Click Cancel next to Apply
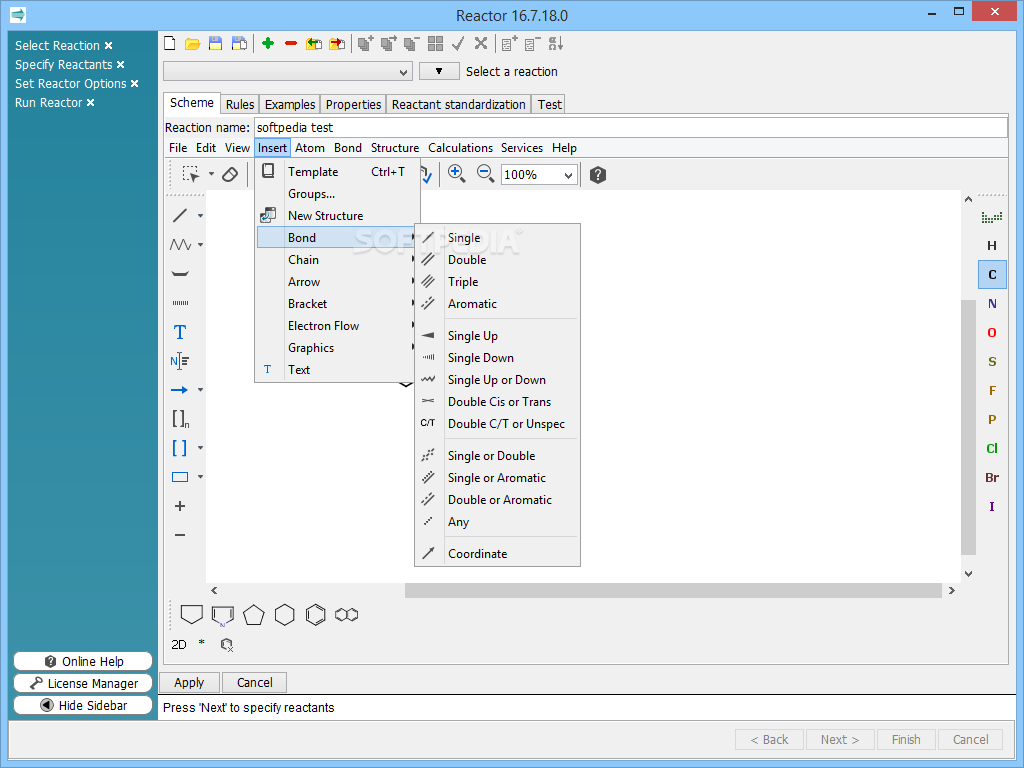The width and height of the screenshot is (1024, 768). pyautogui.click(x=255, y=682)
